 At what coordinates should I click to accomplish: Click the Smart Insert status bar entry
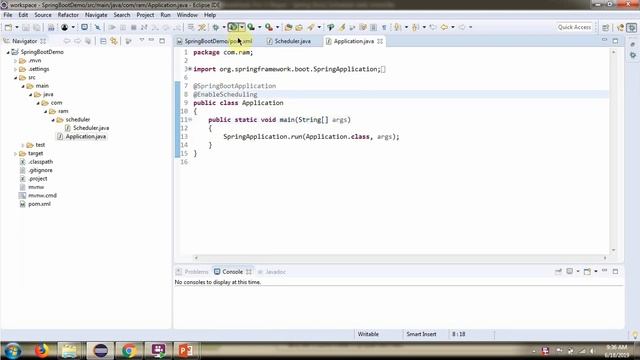pyautogui.click(x=421, y=334)
